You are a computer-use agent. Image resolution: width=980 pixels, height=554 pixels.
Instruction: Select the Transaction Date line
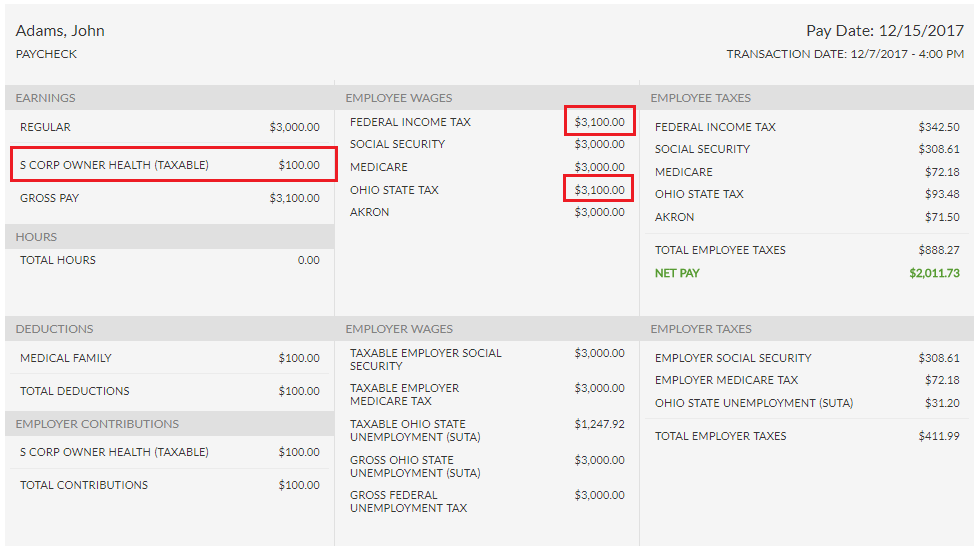[844, 54]
